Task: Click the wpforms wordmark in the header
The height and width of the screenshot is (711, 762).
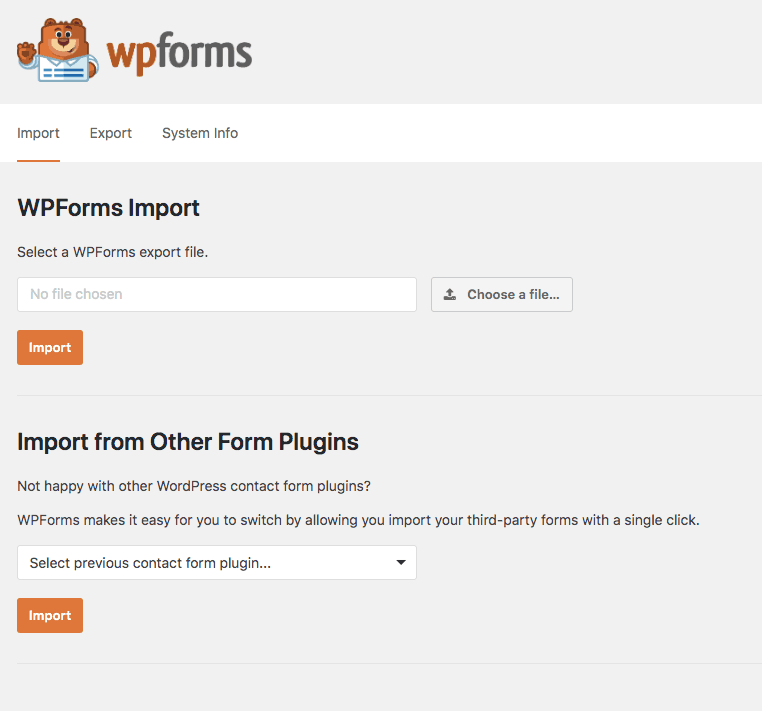Action: (179, 53)
